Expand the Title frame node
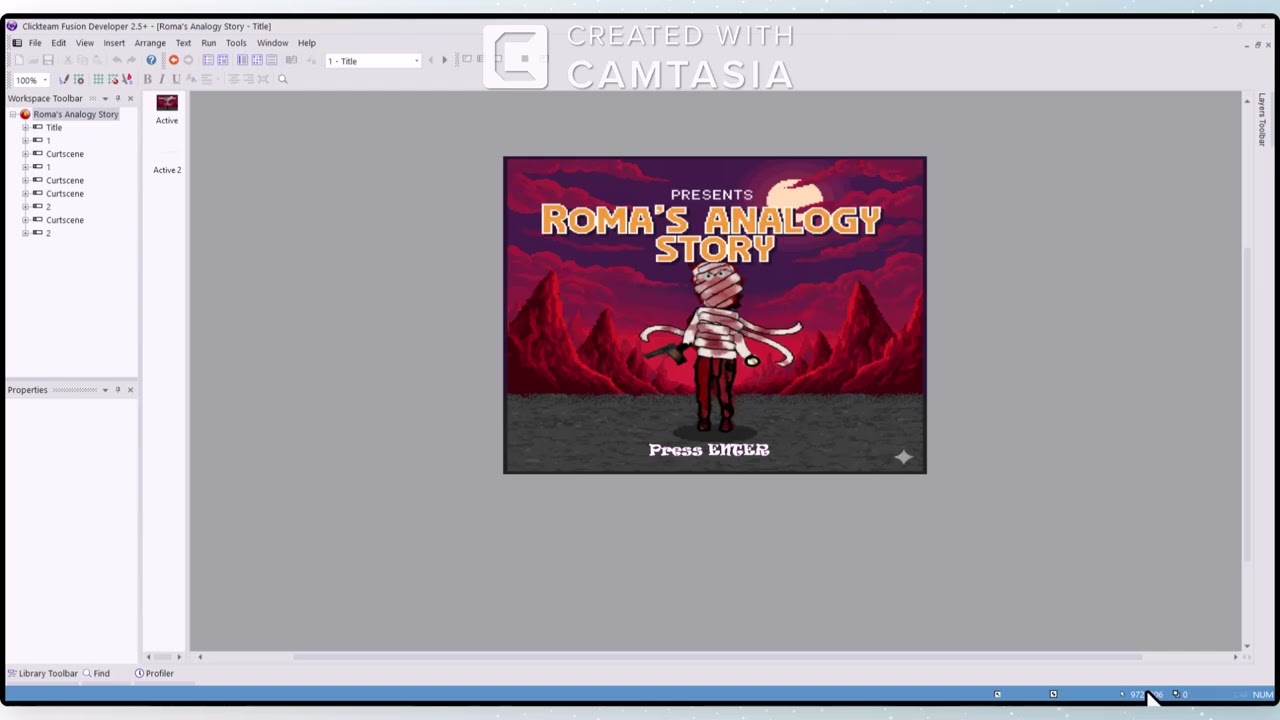The width and height of the screenshot is (1280, 720). point(25,128)
